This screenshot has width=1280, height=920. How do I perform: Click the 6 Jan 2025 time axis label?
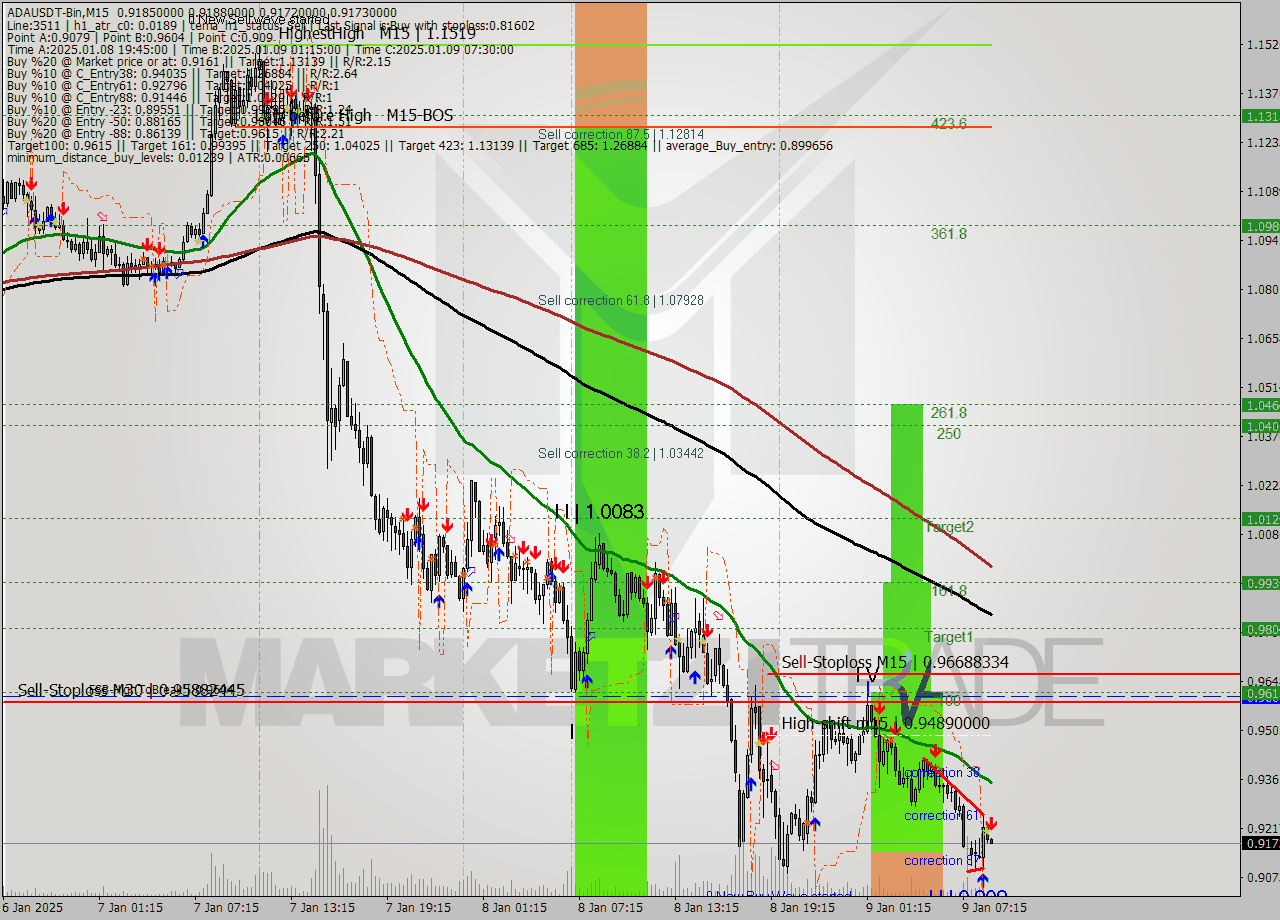point(32,908)
